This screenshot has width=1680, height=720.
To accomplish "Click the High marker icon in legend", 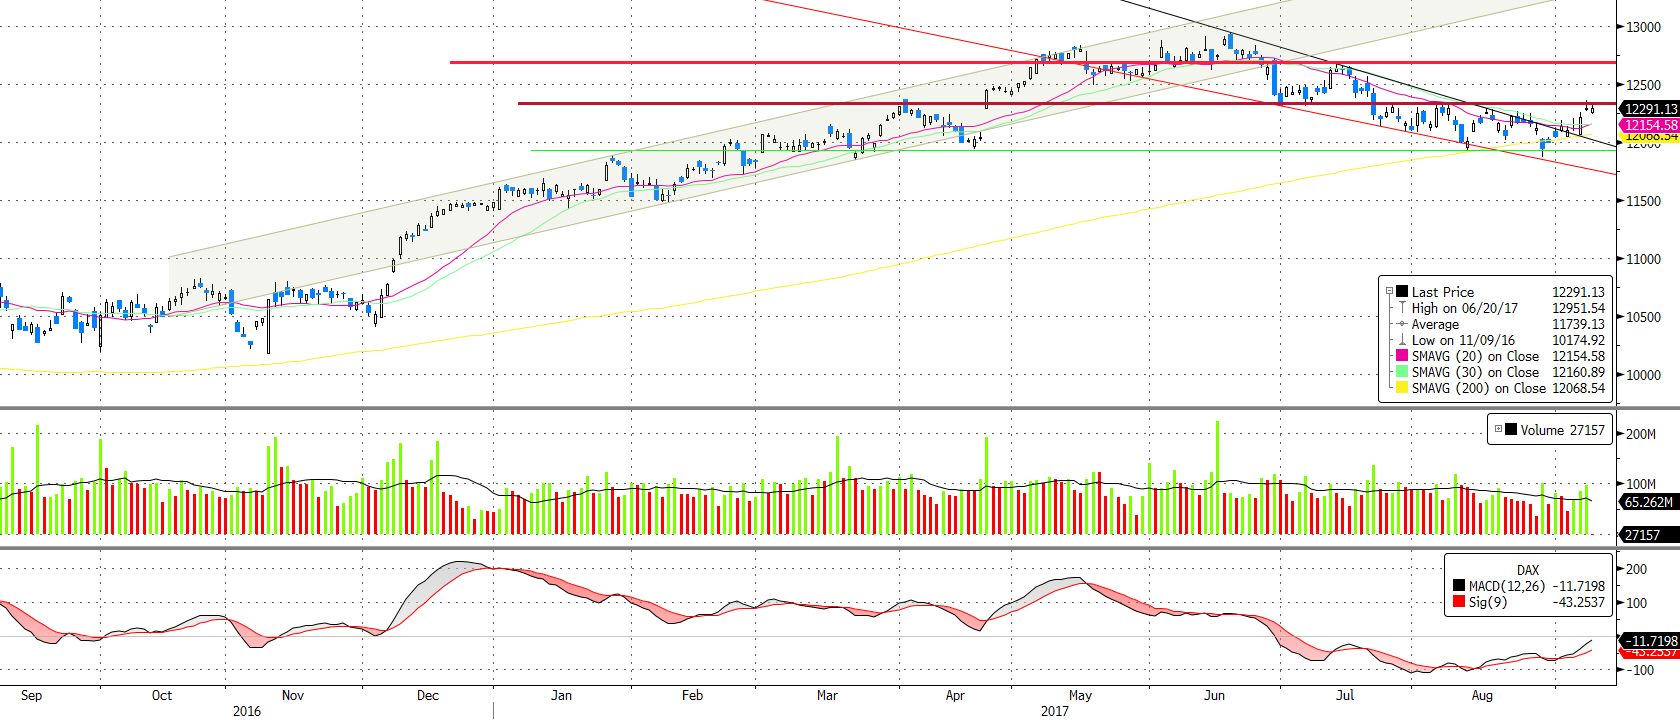I will point(1402,308).
